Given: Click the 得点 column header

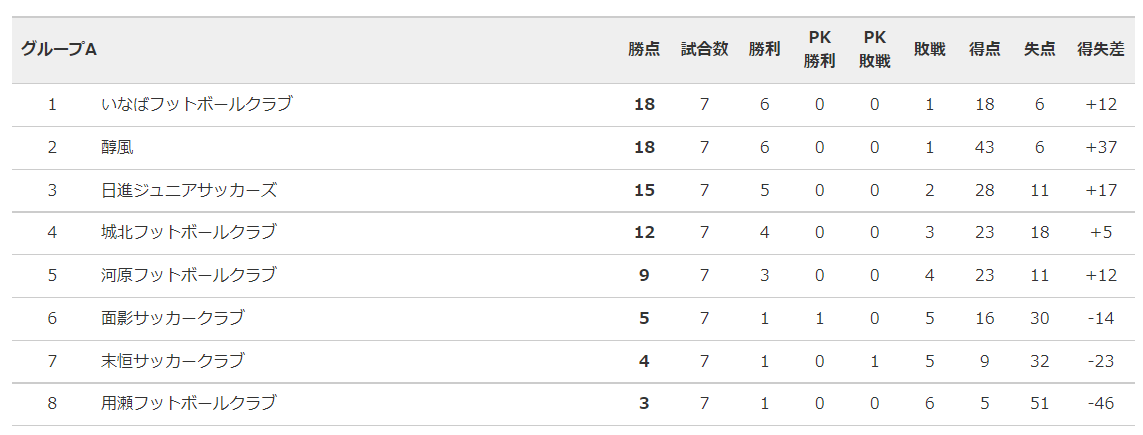Looking at the screenshot, I should [x=985, y=50].
